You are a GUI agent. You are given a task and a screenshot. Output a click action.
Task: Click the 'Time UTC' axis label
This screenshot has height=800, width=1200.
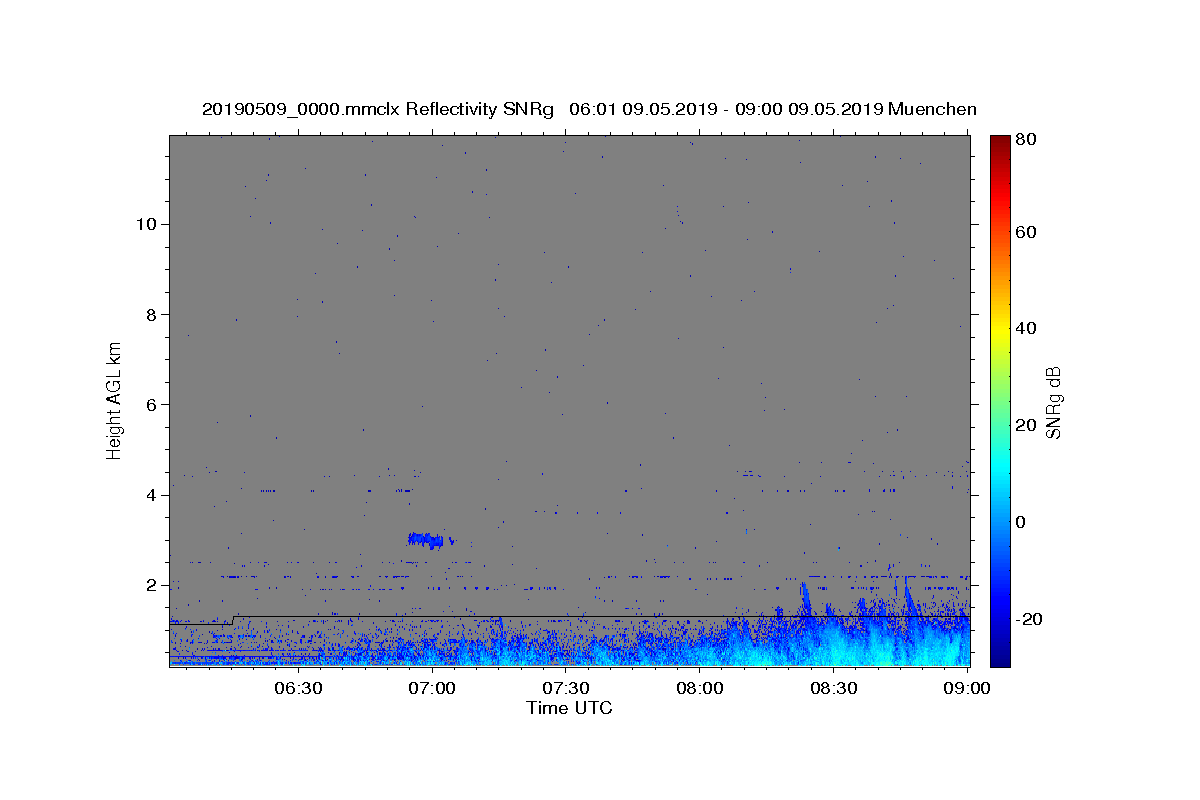pyautogui.click(x=569, y=708)
